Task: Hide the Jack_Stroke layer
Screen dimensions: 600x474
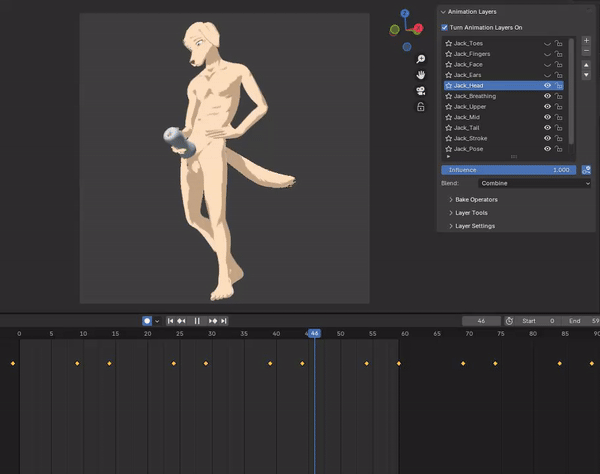Action: click(x=547, y=138)
